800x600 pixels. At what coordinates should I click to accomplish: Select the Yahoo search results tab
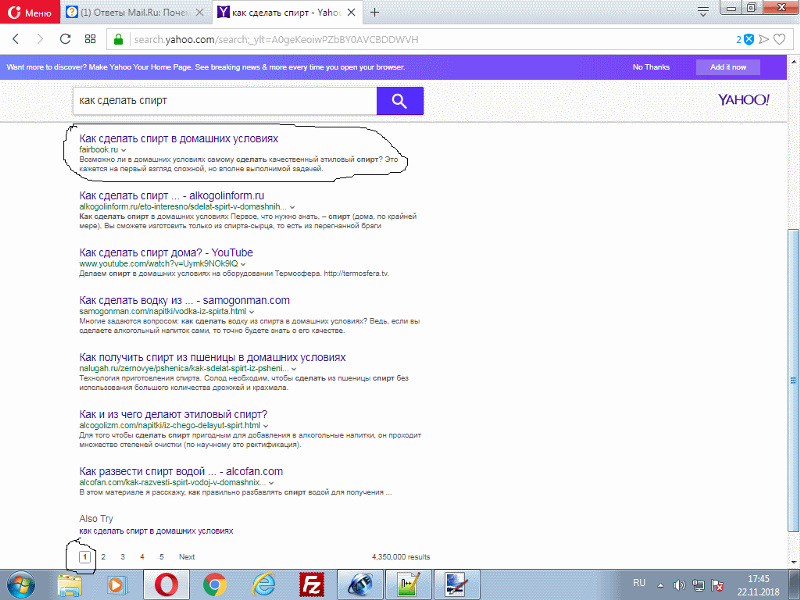(x=286, y=12)
